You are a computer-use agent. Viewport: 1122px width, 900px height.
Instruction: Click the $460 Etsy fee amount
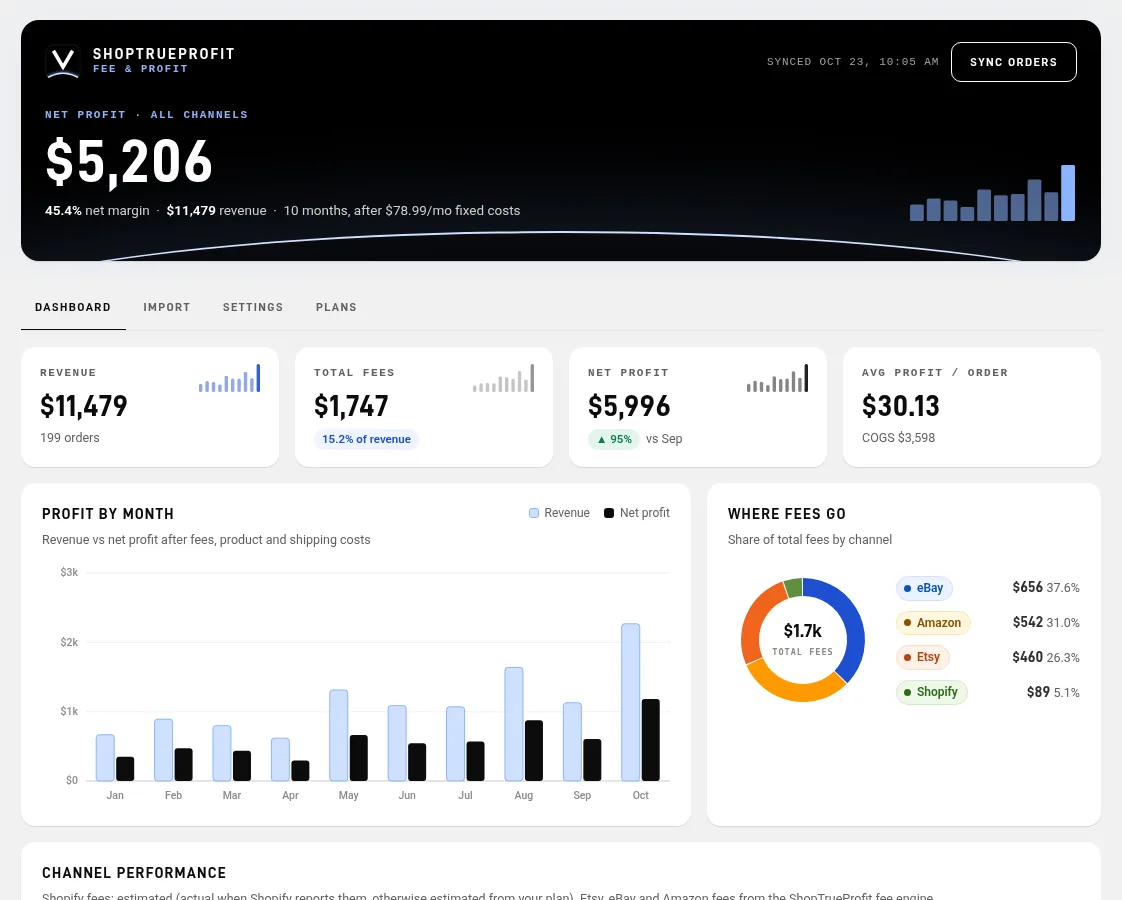1028,657
